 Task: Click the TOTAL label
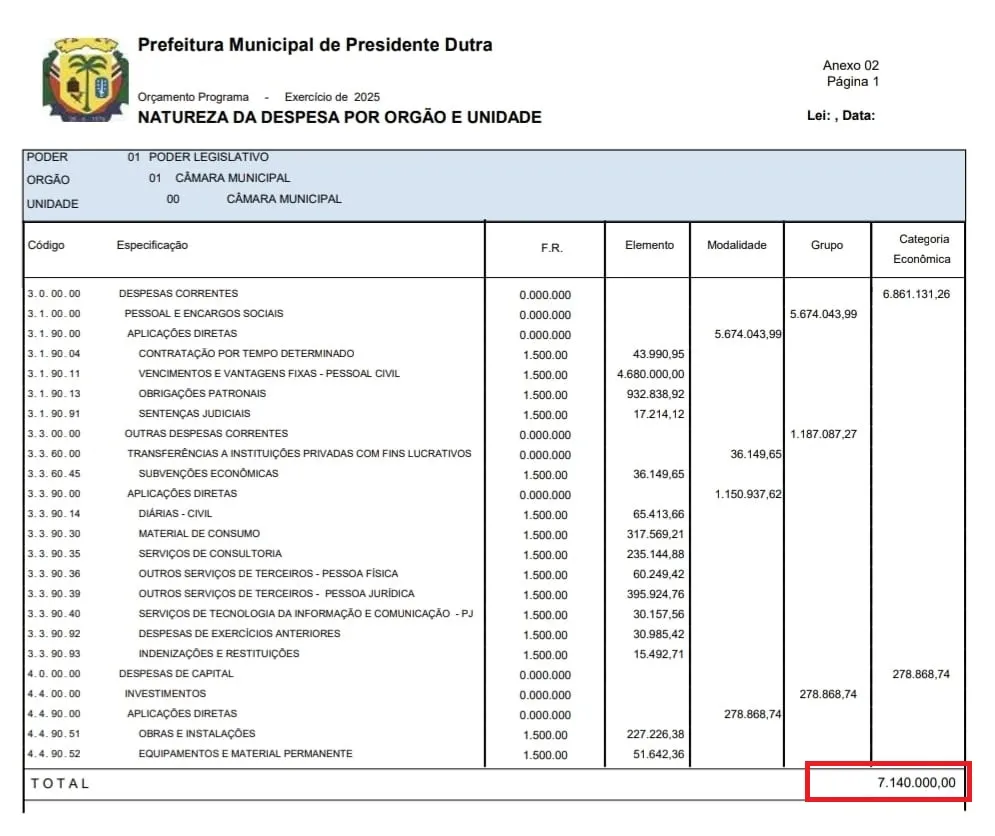click(x=60, y=783)
